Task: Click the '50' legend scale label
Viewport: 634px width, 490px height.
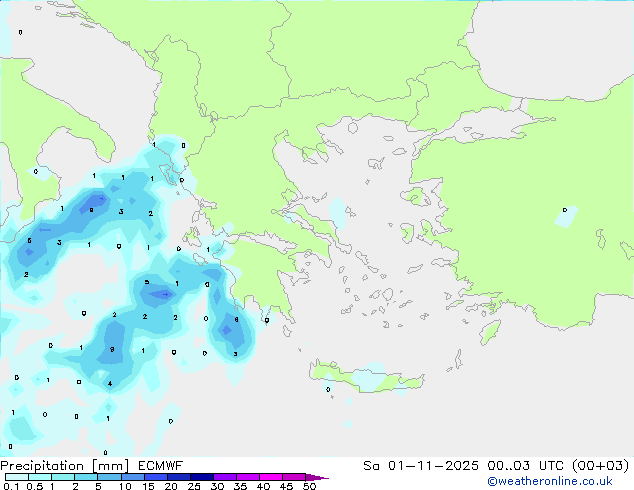Action: click(309, 486)
